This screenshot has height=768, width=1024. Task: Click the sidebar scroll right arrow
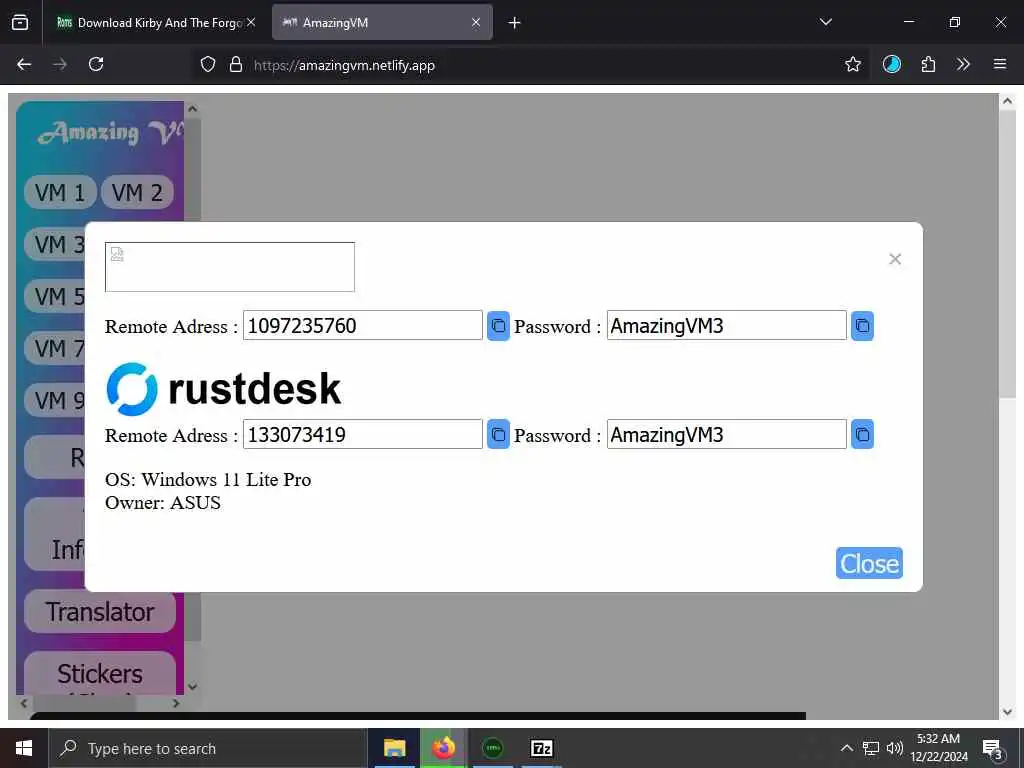(176, 703)
